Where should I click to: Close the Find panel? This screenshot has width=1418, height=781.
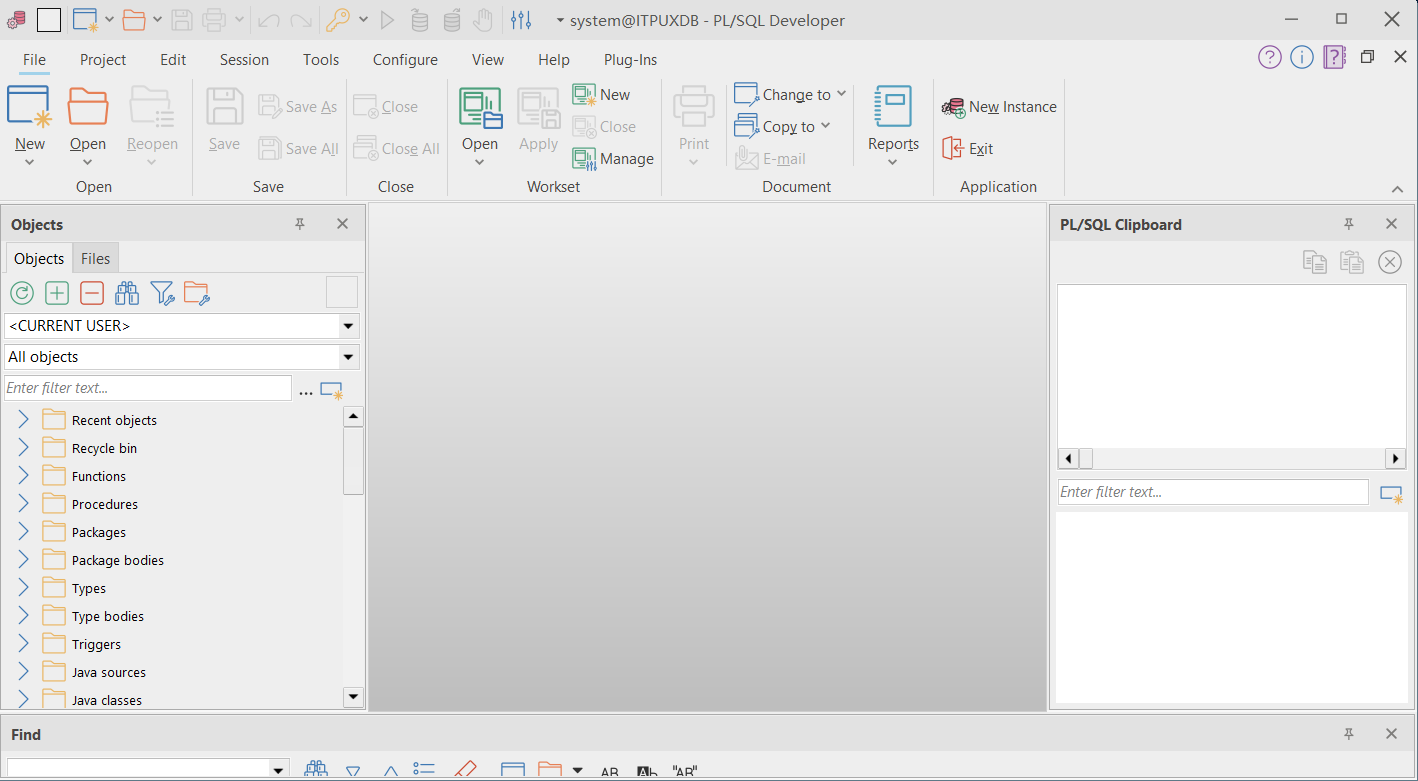point(1391,734)
